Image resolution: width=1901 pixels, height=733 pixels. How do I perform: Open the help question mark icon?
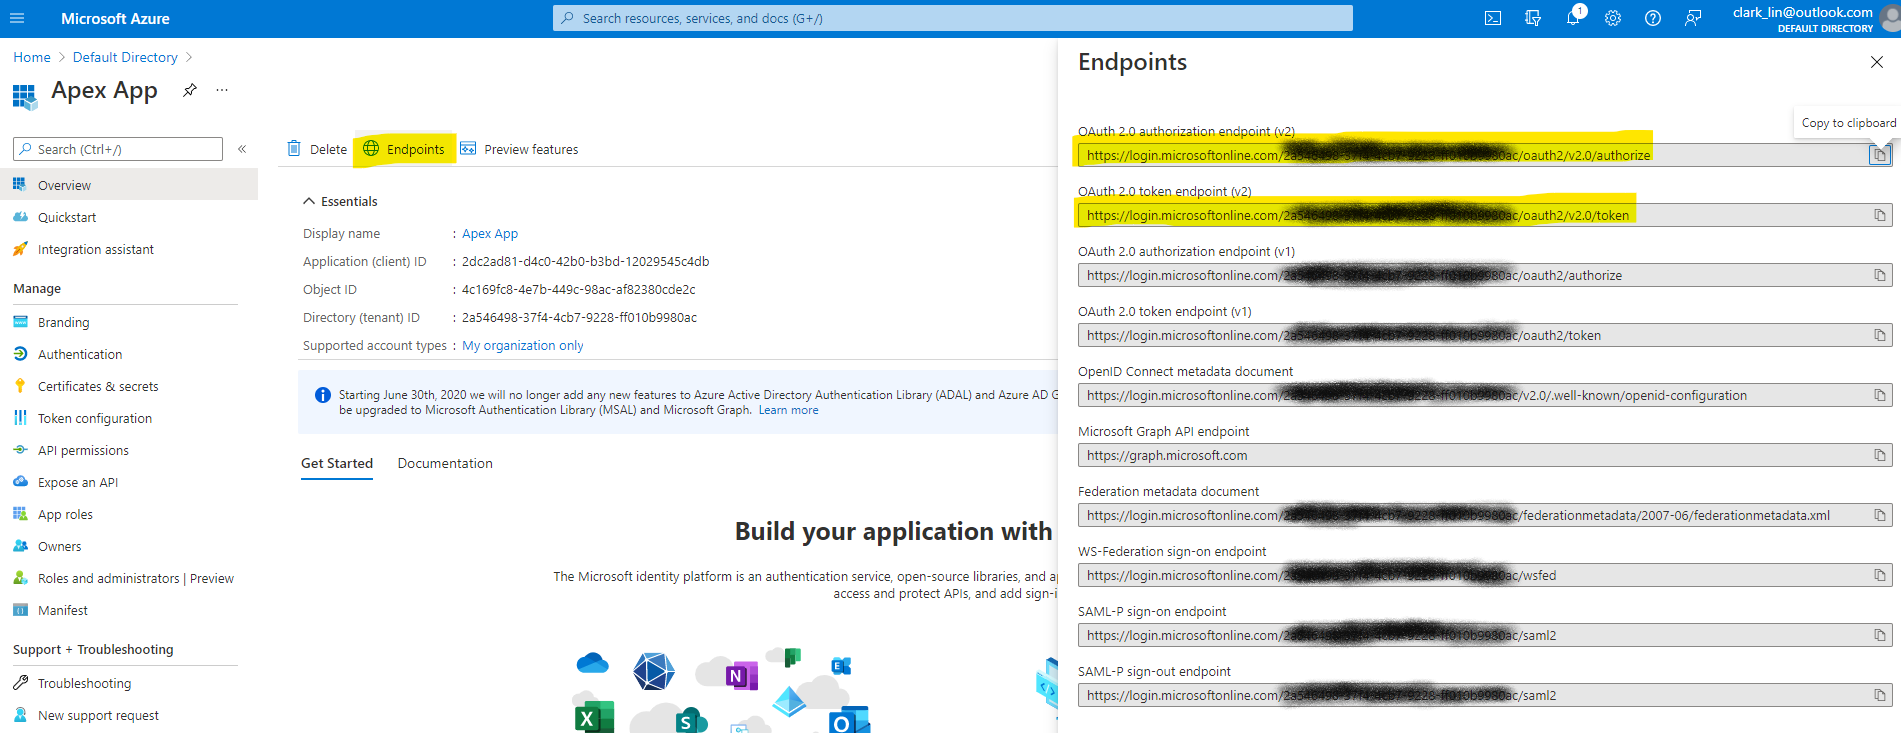(1652, 18)
